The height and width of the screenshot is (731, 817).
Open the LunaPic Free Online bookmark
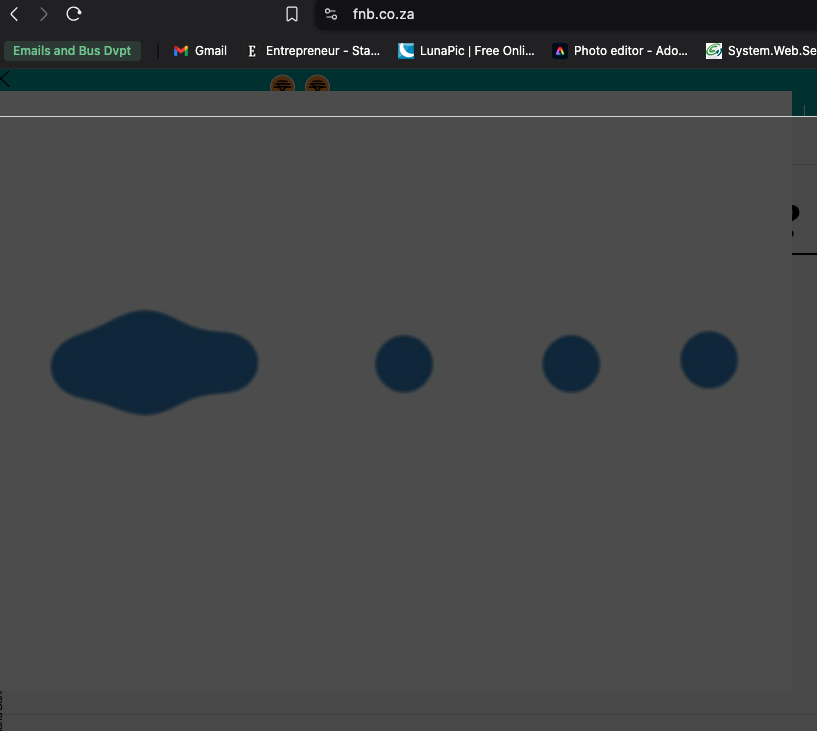pyautogui.click(x=467, y=51)
